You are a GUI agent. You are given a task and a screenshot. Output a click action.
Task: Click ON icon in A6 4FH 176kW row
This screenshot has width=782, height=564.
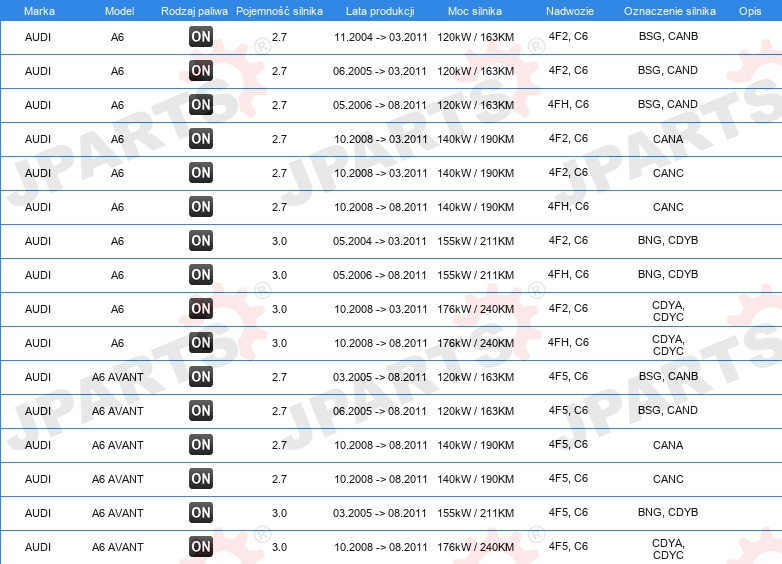[x=200, y=342]
